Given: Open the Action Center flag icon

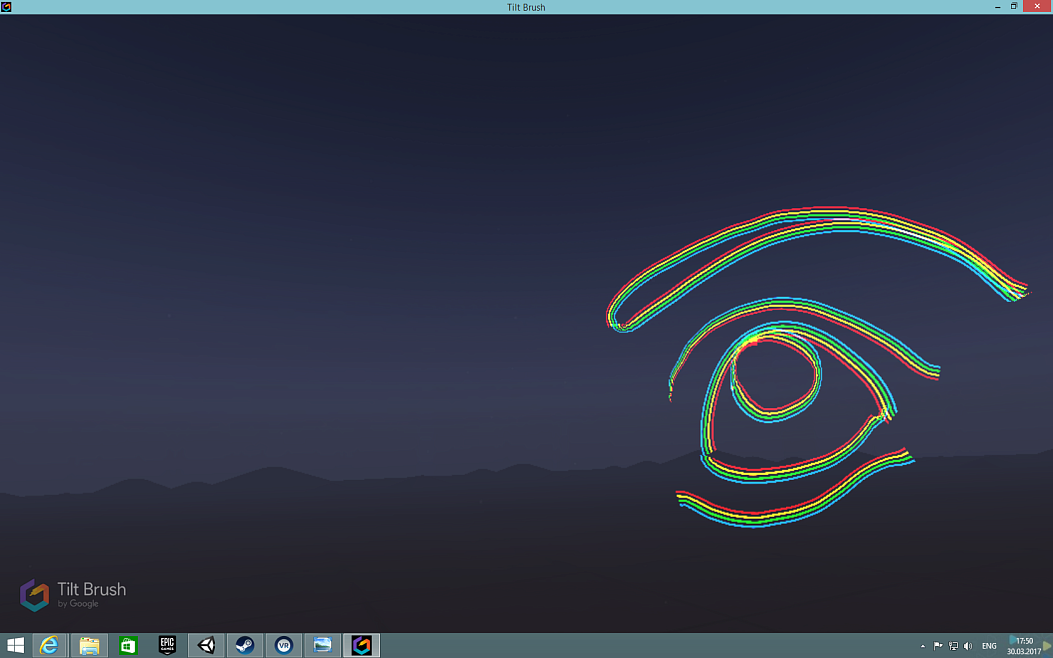Looking at the screenshot, I should [938, 647].
